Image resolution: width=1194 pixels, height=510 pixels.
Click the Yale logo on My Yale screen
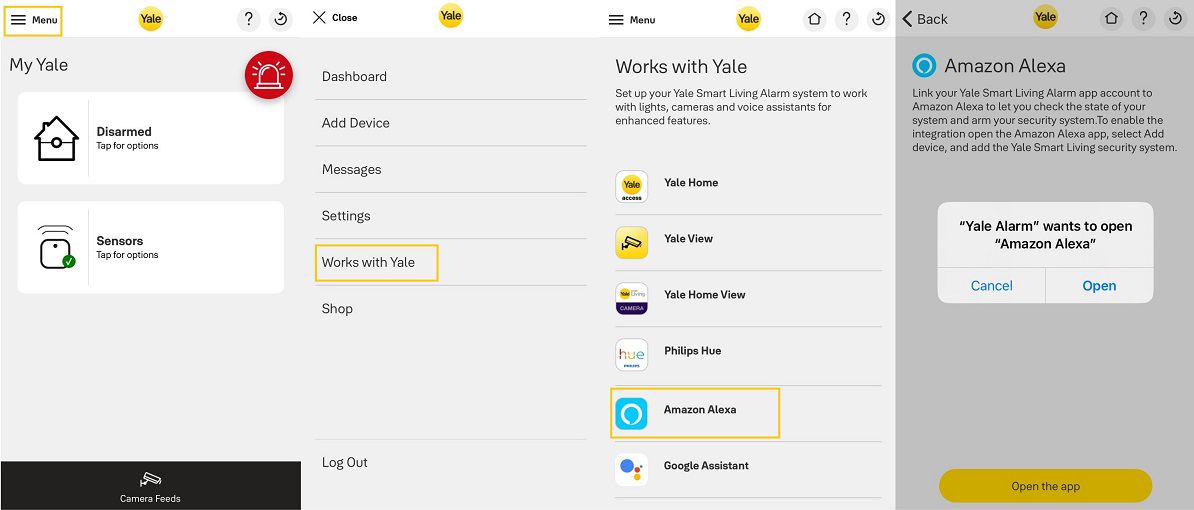tap(151, 19)
